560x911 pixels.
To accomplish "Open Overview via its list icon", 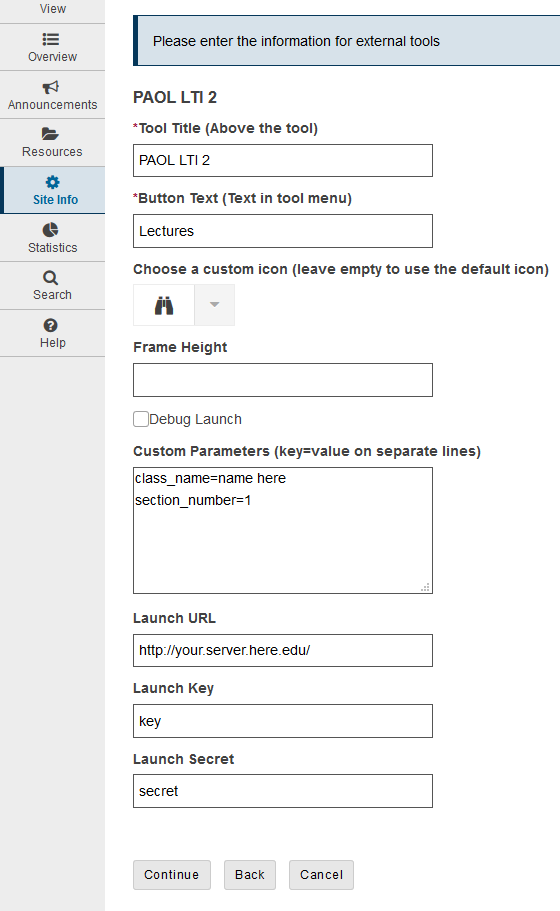I will pos(51,39).
